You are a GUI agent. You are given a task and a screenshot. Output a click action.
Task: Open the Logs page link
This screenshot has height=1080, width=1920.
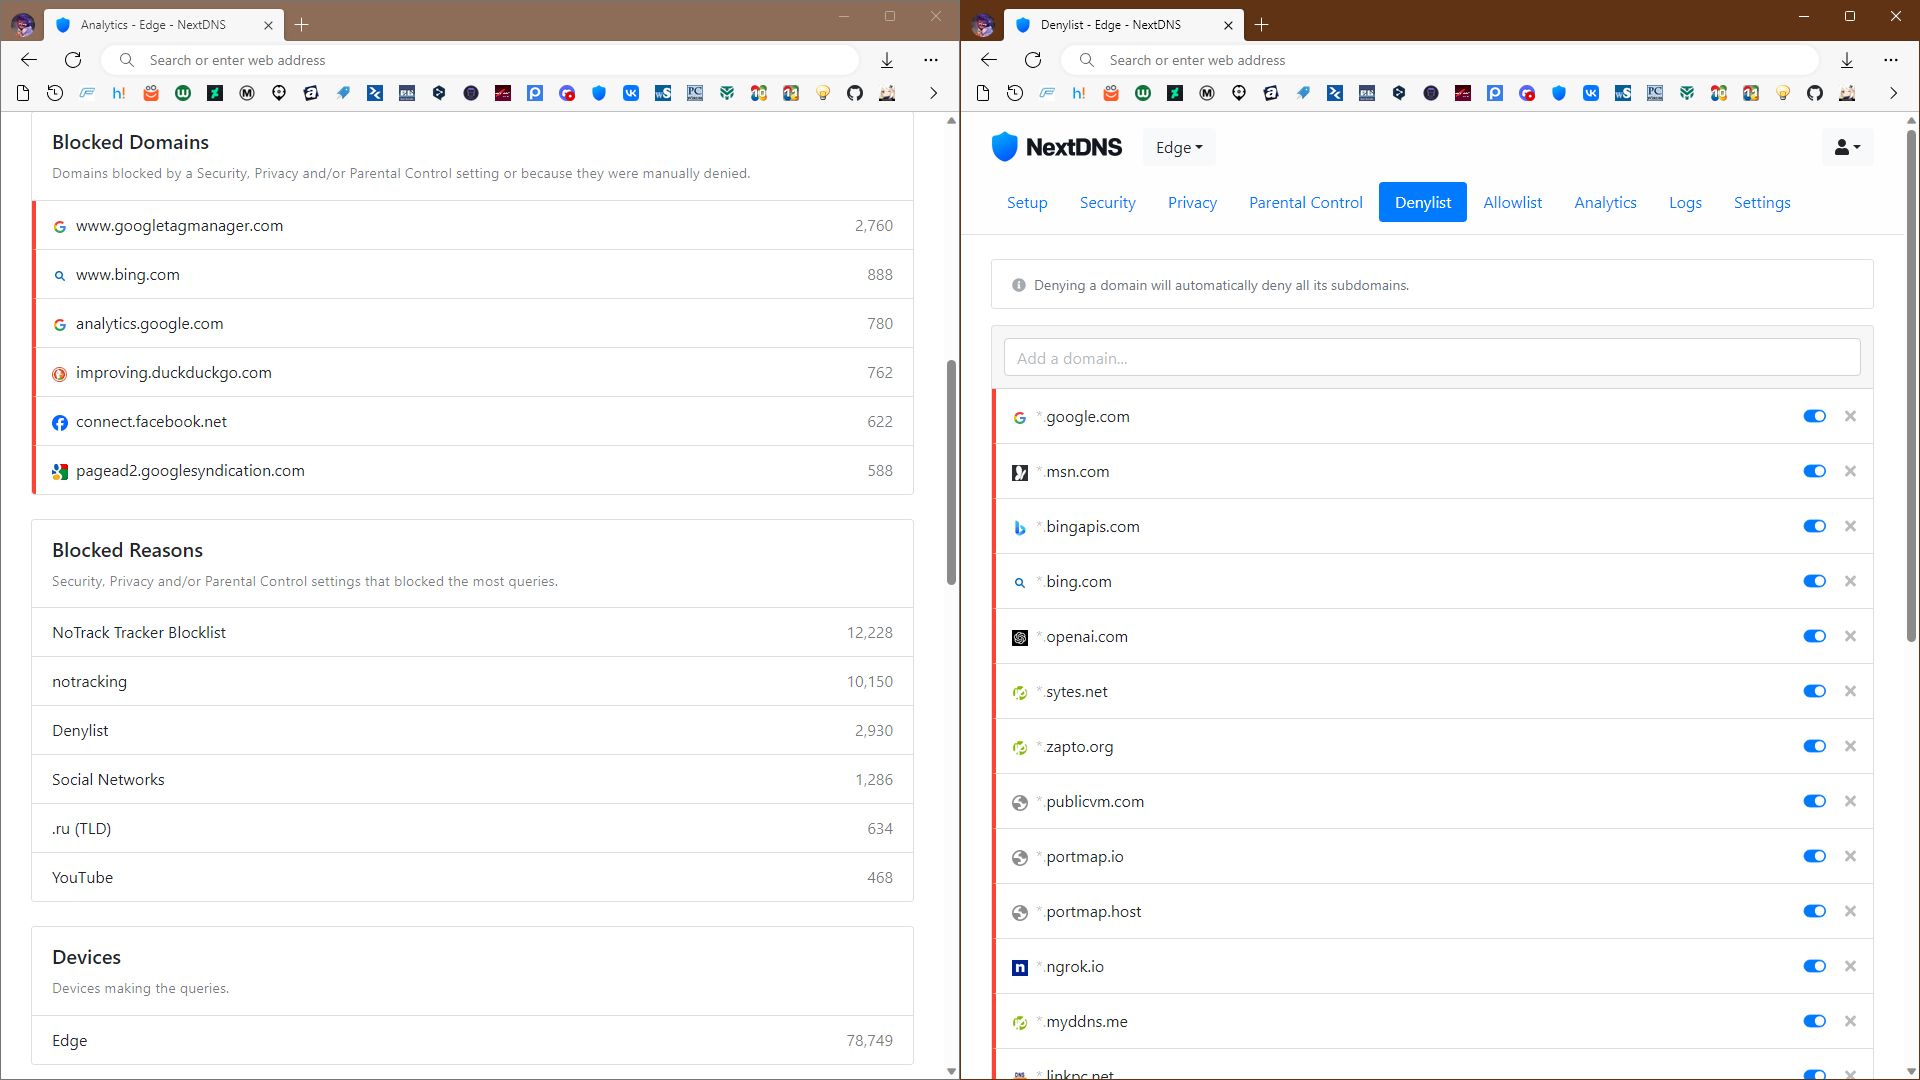click(x=1685, y=202)
